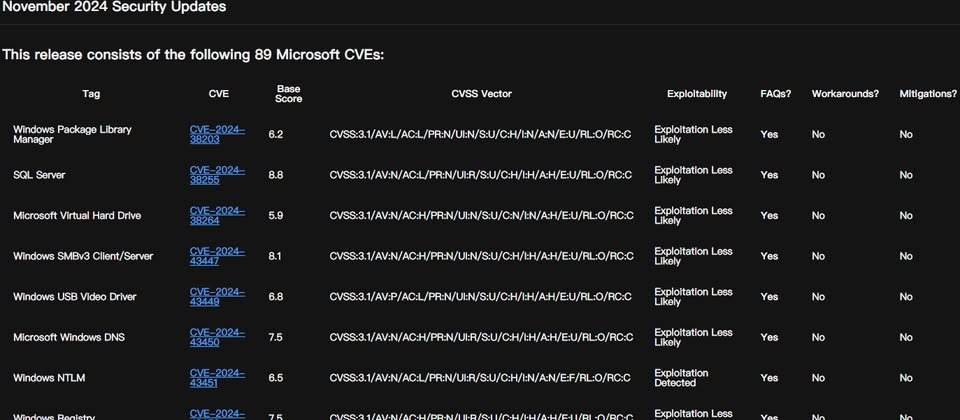Select the CVSS vector for Windows Package Library Manager
Viewport: 960px width, 420px height.
pos(480,134)
